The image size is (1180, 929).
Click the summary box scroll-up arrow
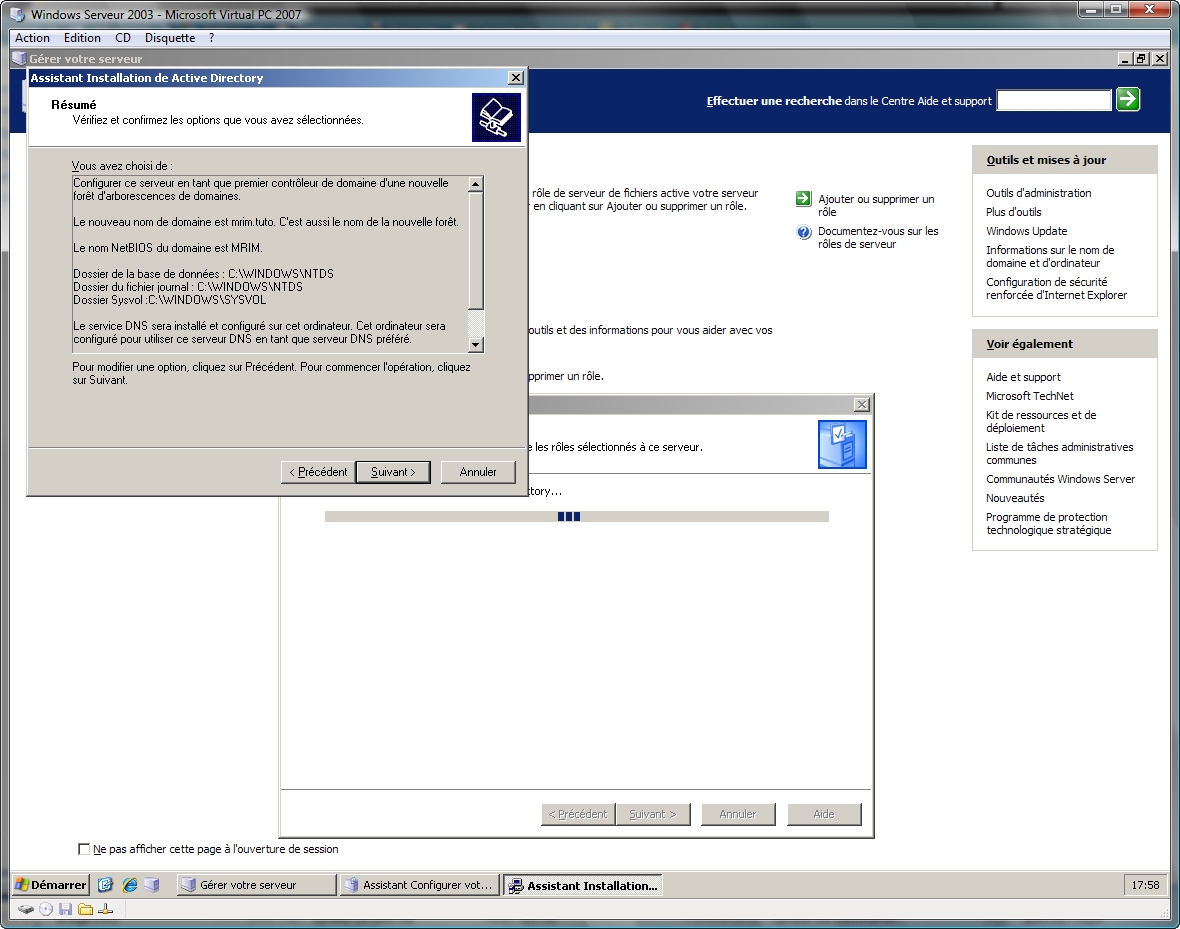pyautogui.click(x=476, y=184)
